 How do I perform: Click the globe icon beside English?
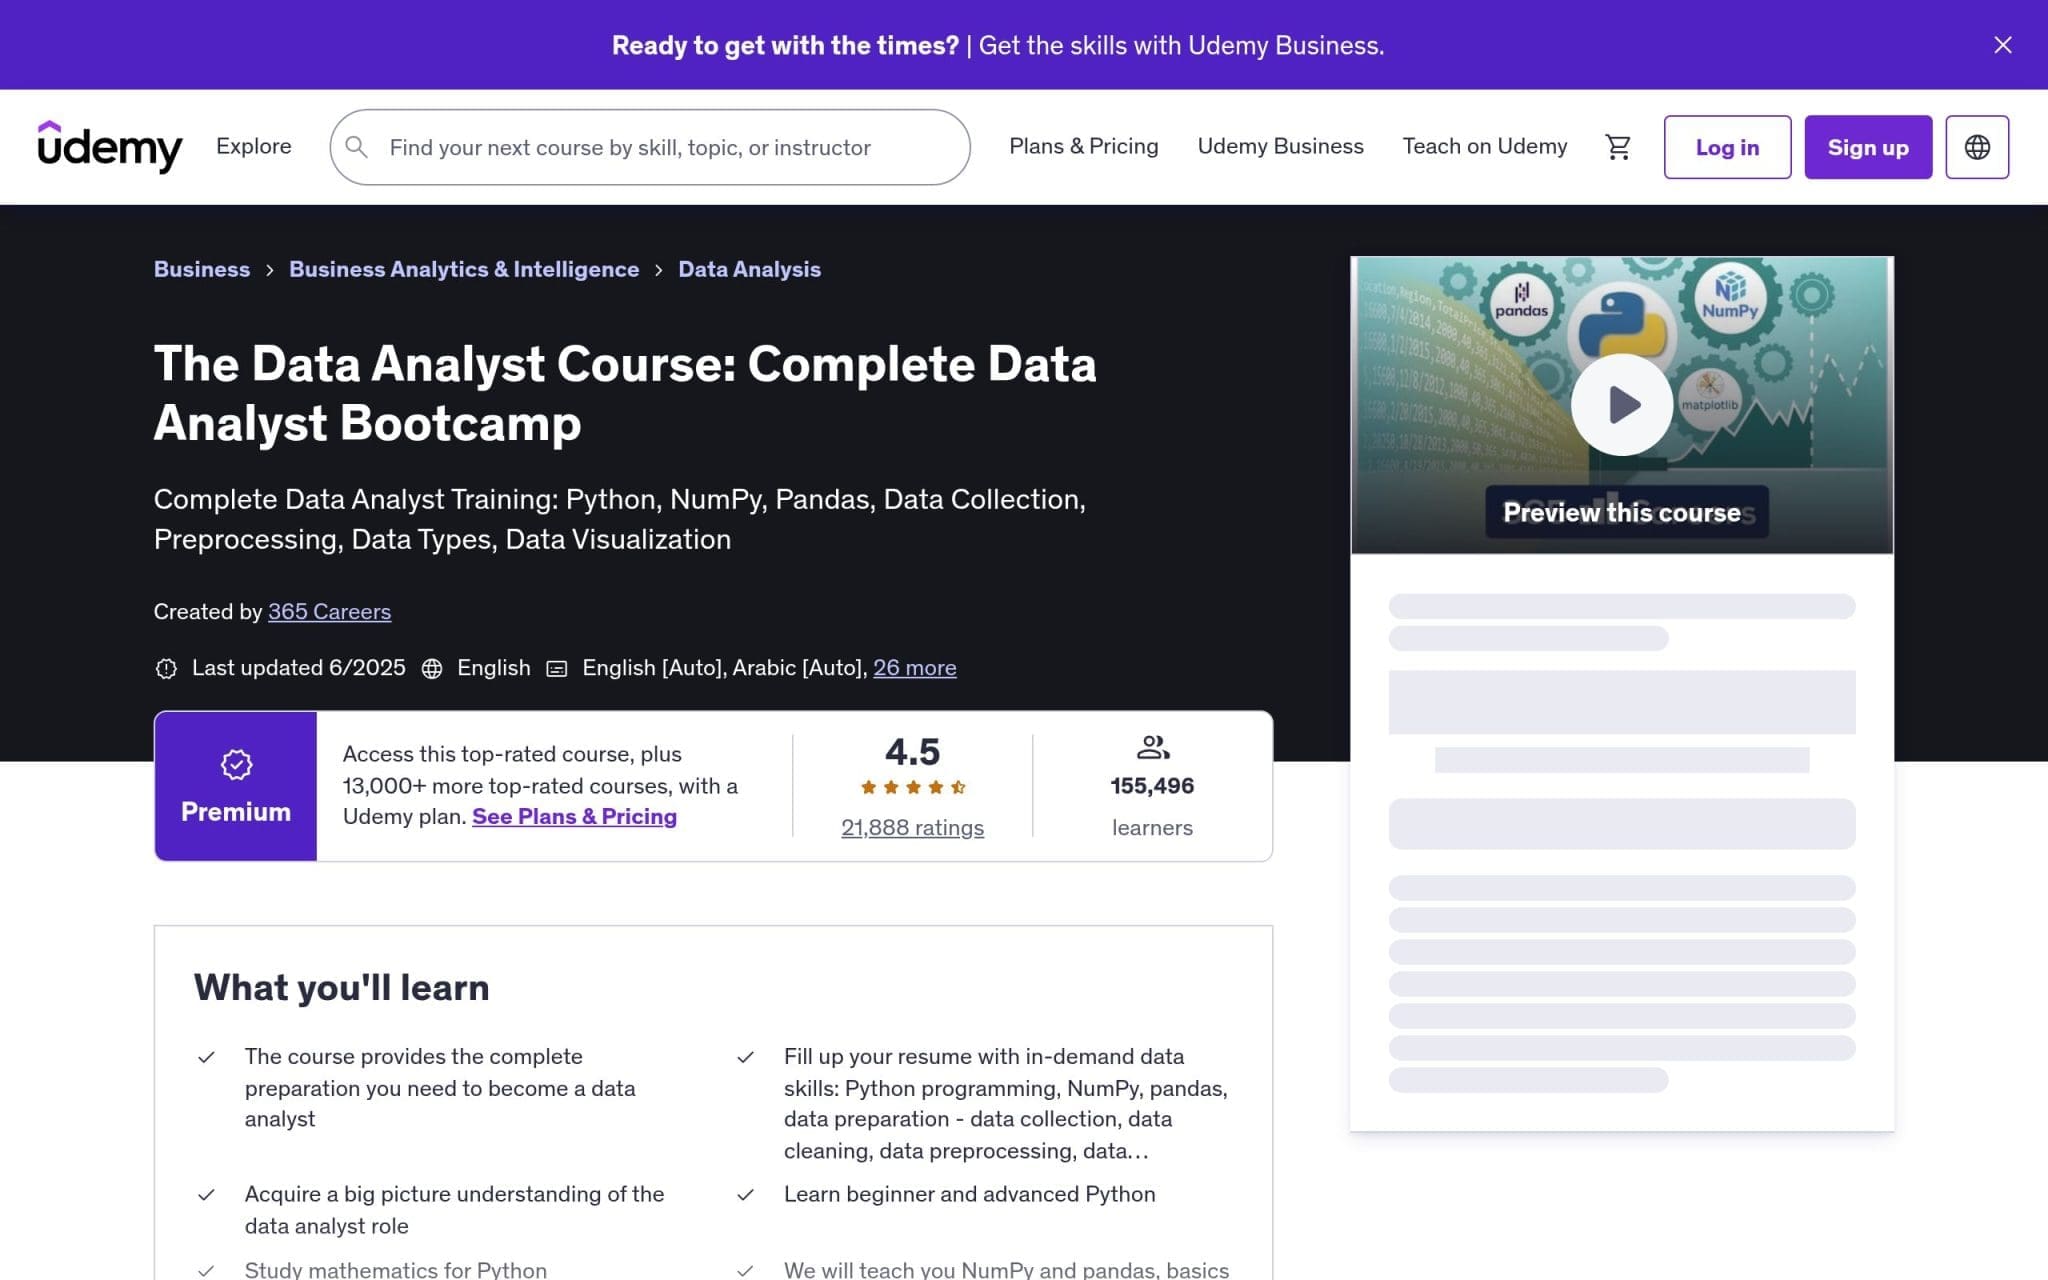point(432,668)
